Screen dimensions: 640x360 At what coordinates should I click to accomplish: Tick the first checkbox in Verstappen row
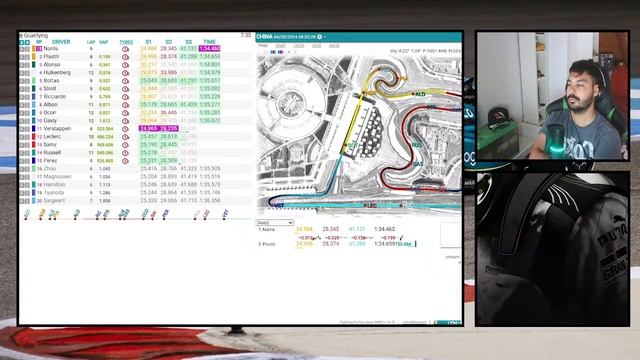(22, 129)
